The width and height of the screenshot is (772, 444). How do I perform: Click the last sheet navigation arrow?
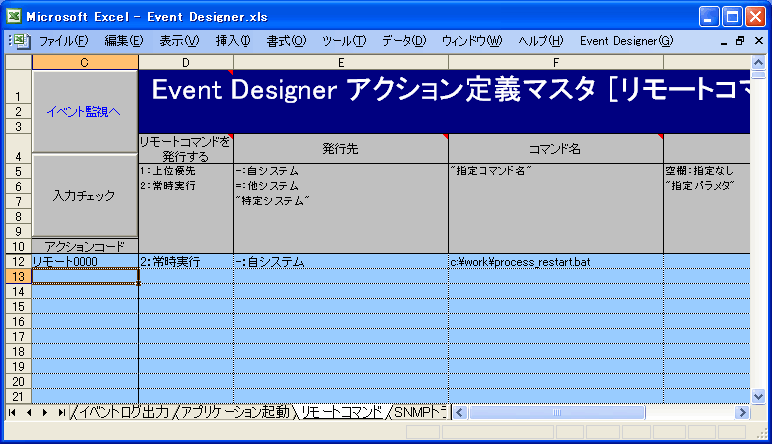pyautogui.click(x=61, y=412)
